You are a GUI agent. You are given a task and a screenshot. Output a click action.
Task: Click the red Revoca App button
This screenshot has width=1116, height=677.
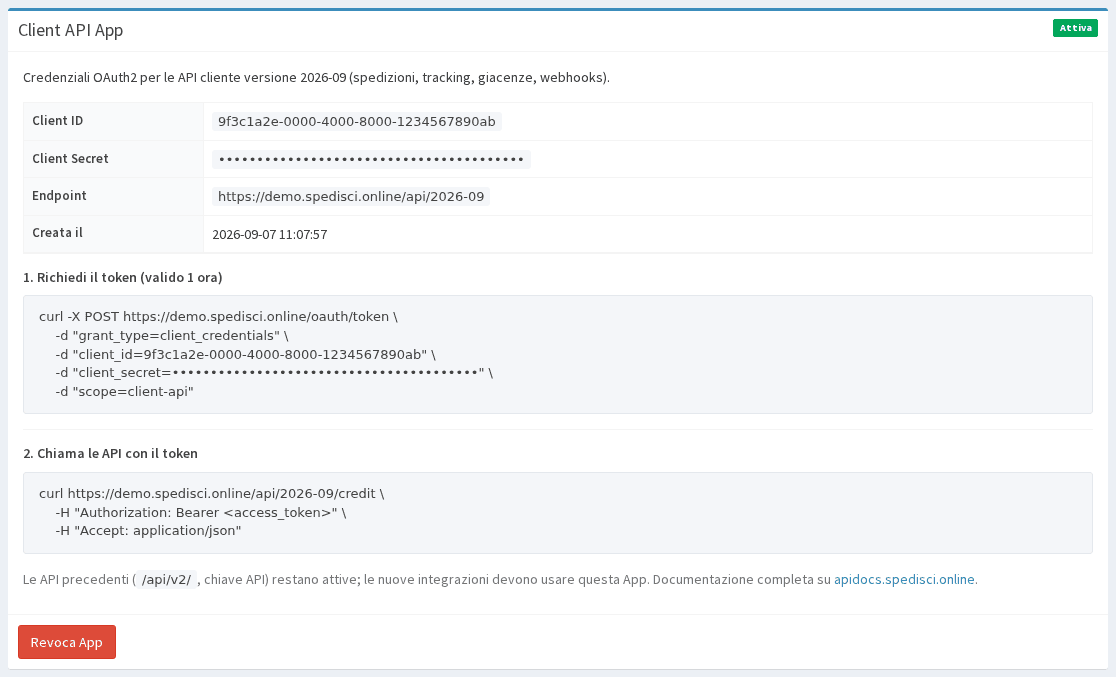tap(67, 642)
